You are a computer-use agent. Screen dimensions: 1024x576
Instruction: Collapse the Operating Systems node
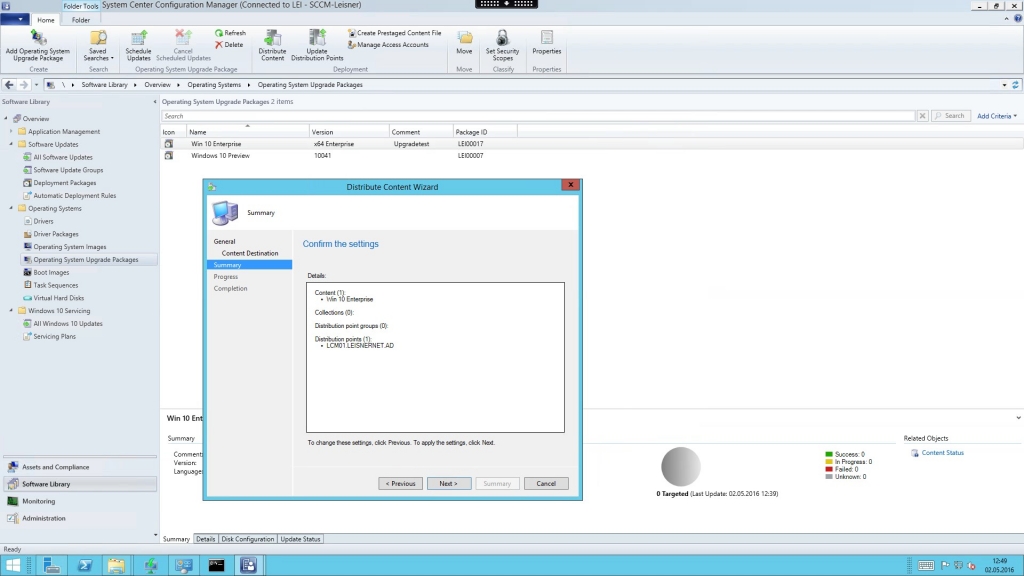coord(11,208)
